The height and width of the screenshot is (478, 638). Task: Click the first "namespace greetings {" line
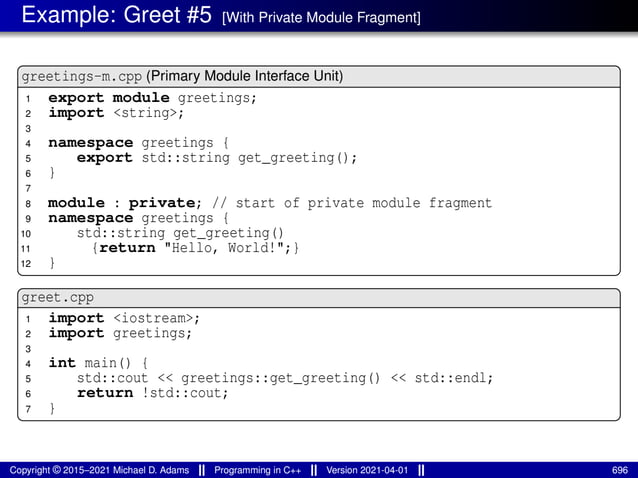click(x=138, y=143)
